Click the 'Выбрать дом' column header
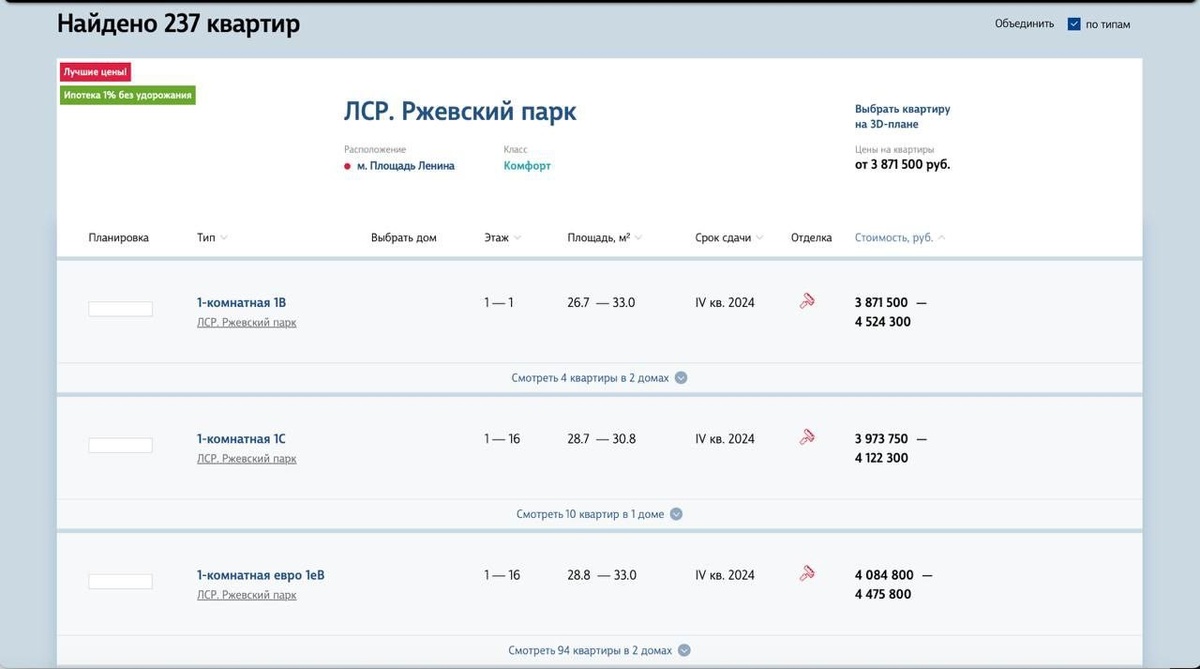Image resolution: width=1200 pixels, height=669 pixels. point(404,238)
